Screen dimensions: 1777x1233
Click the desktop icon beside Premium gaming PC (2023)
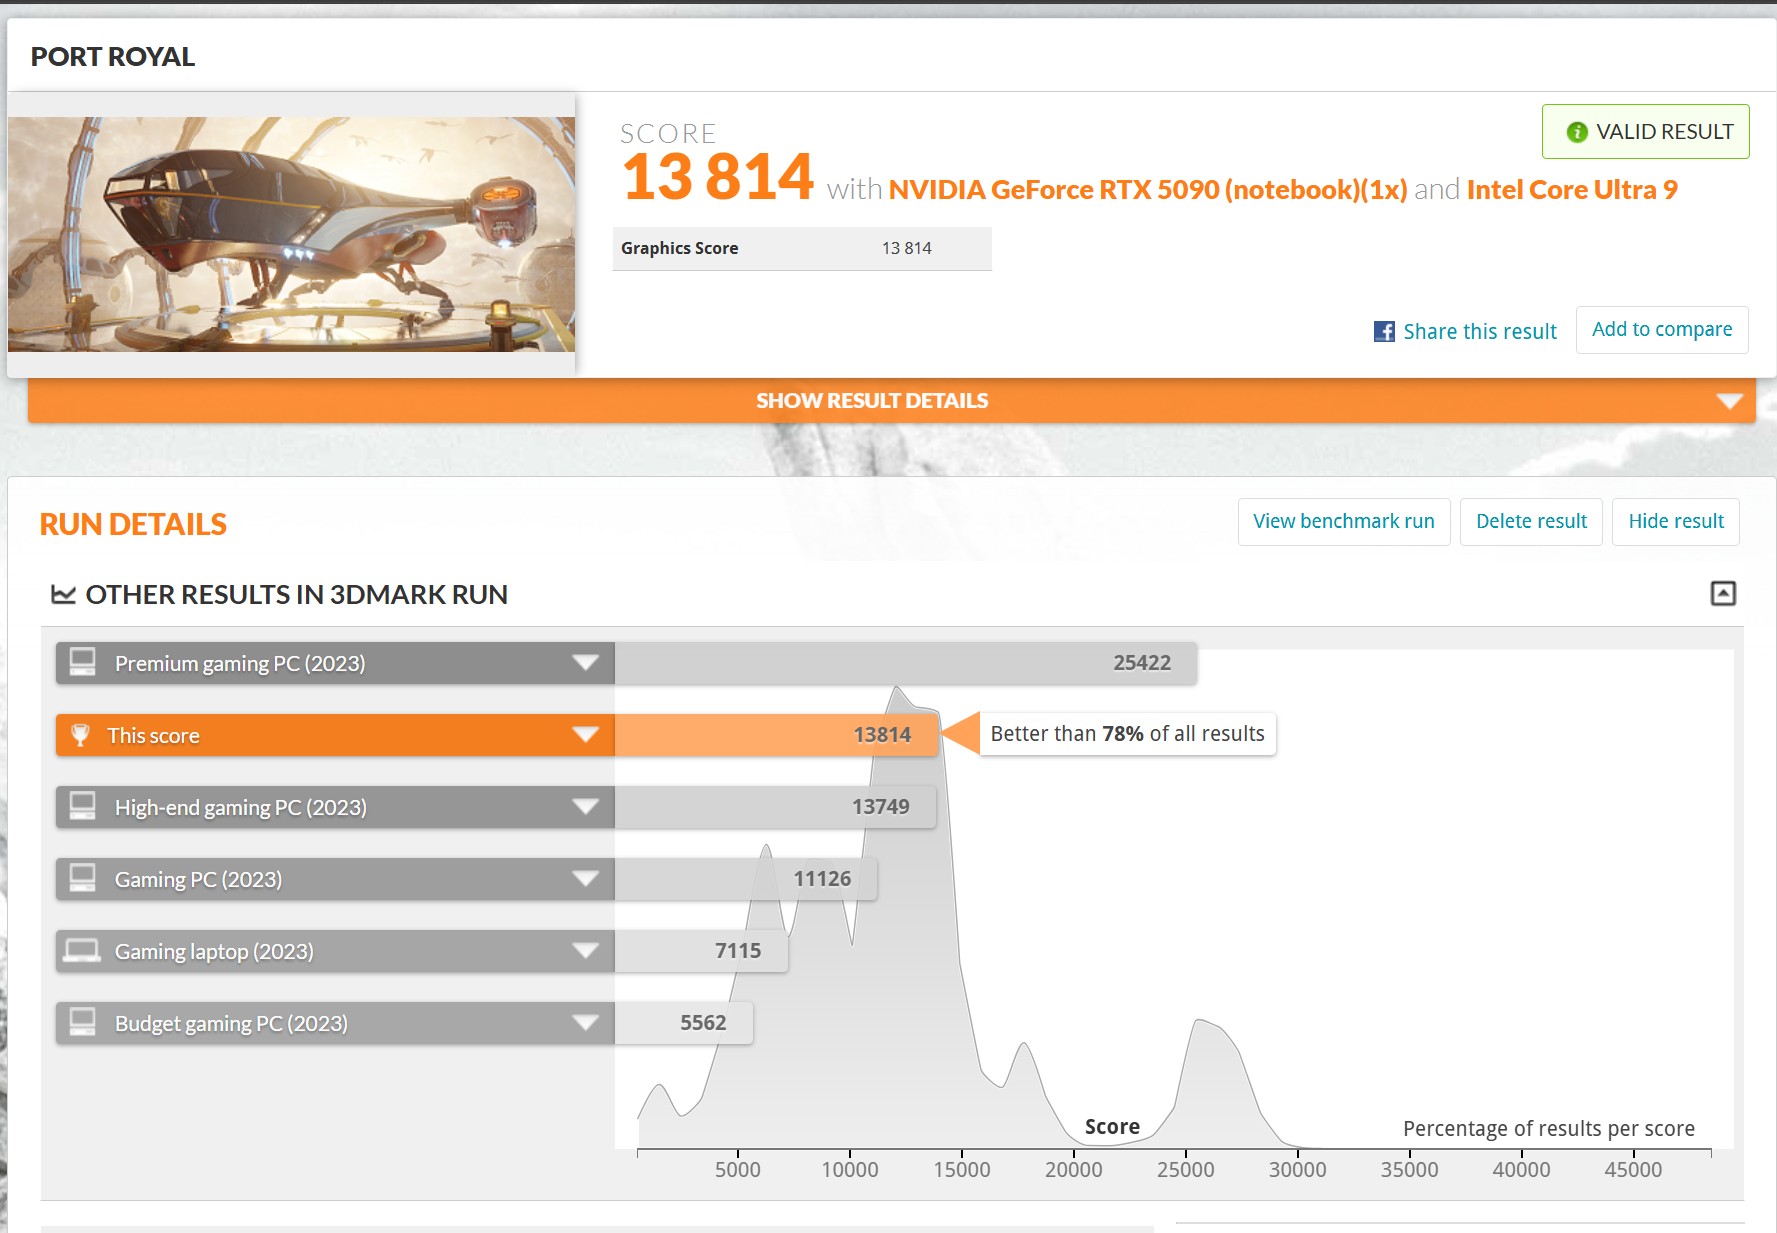(82, 662)
